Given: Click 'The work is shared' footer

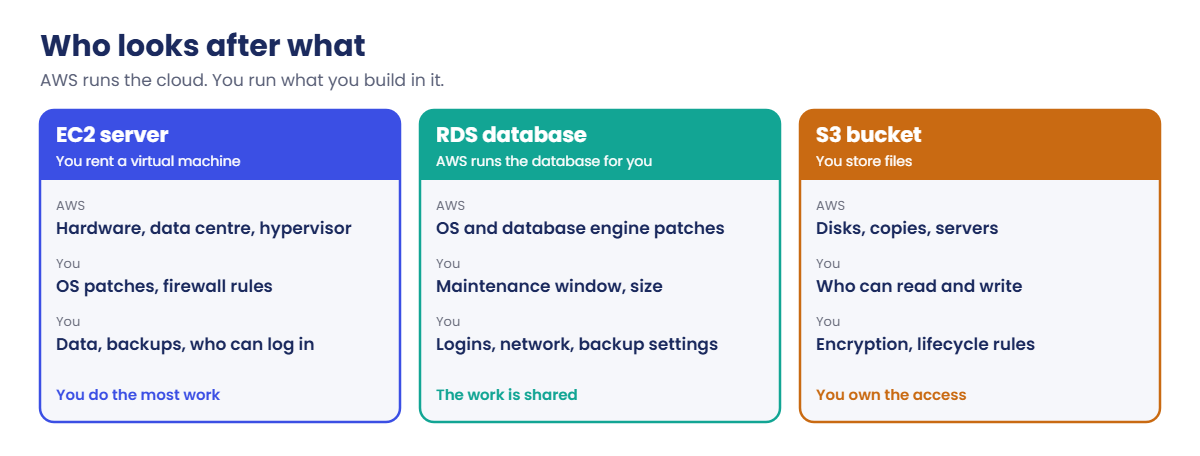Looking at the screenshot, I should (507, 395).
